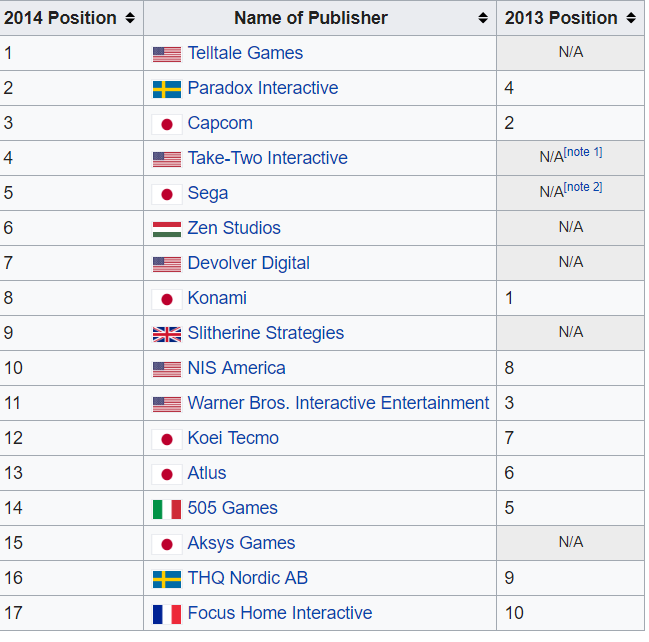Click the Swedish flag beside THQ Nordic AB

167,579
